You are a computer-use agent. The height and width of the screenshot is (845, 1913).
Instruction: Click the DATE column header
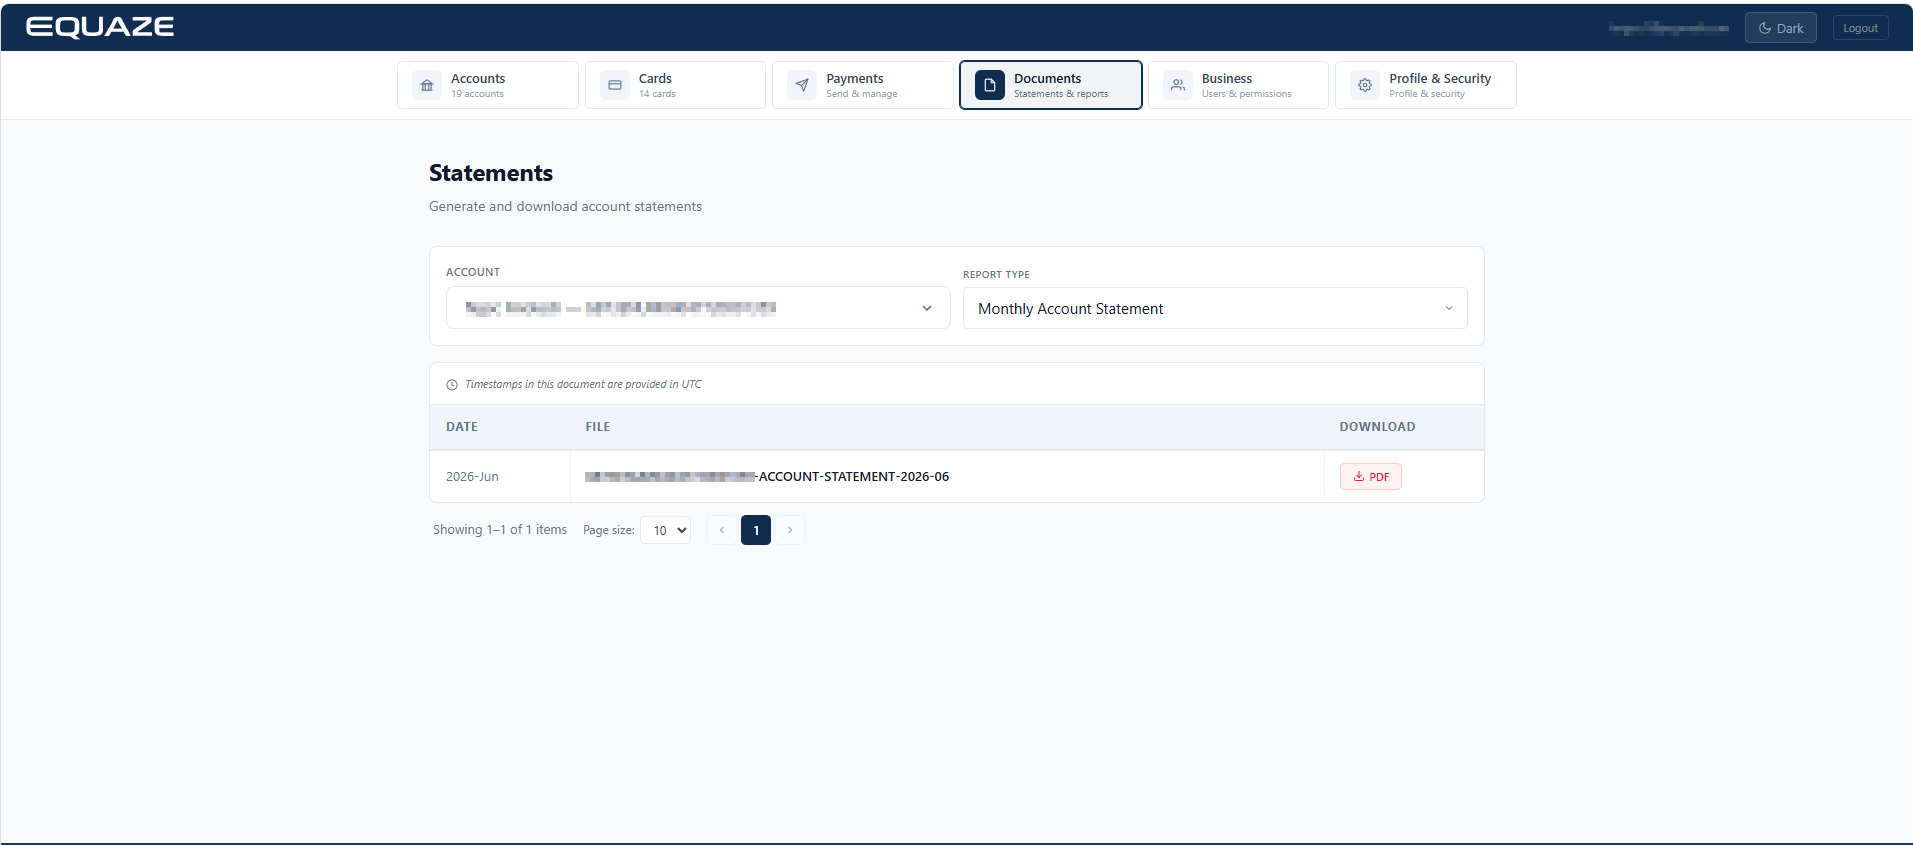pyautogui.click(x=462, y=427)
